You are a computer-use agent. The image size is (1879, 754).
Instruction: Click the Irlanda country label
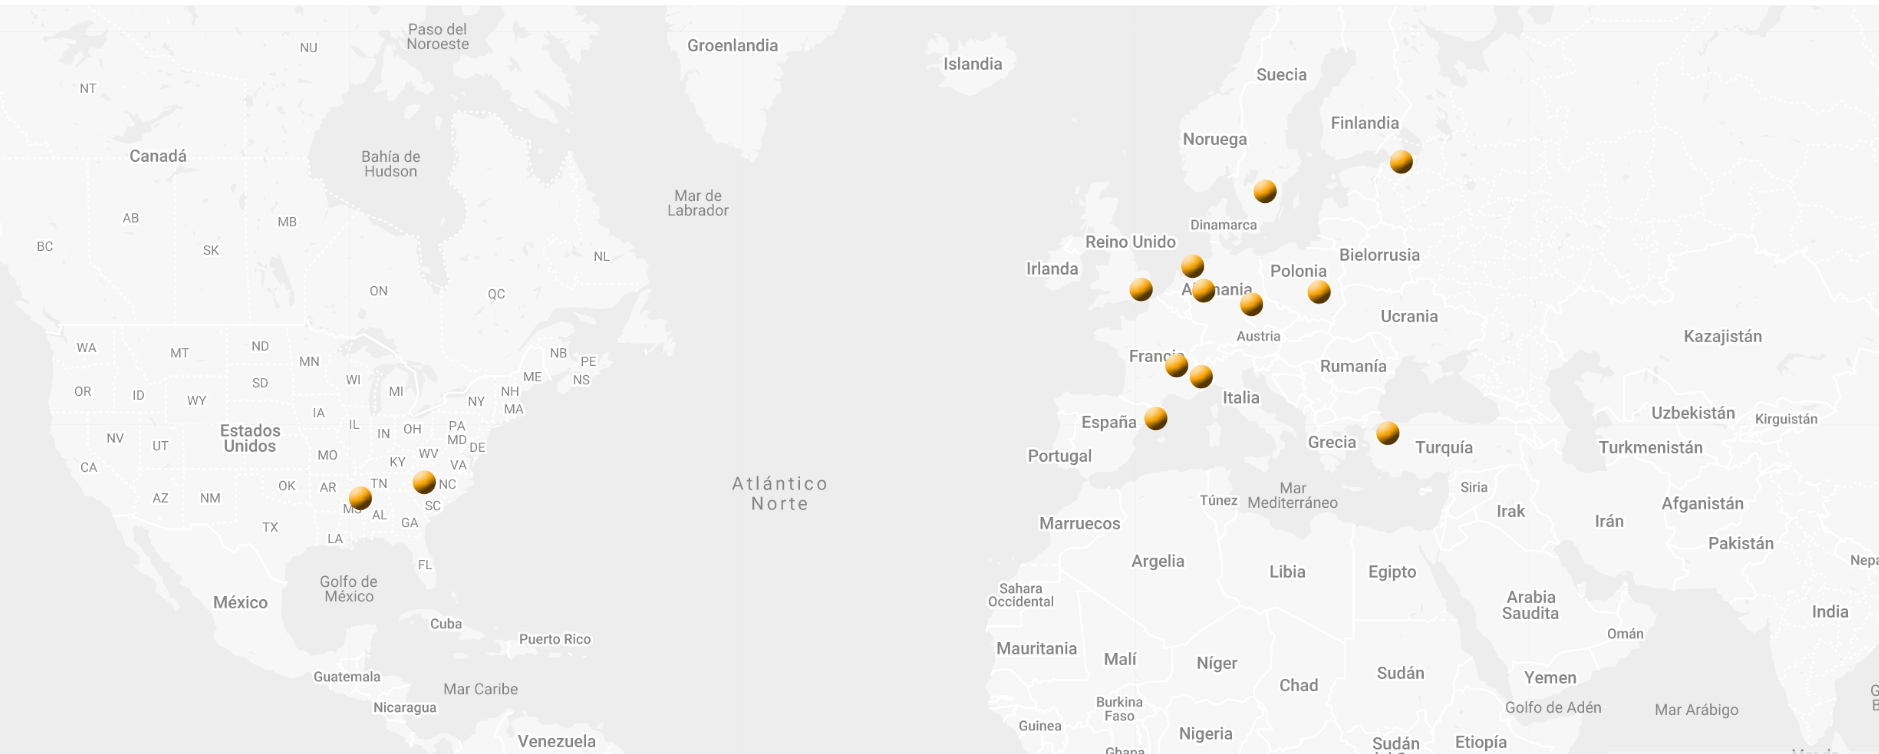point(1052,268)
